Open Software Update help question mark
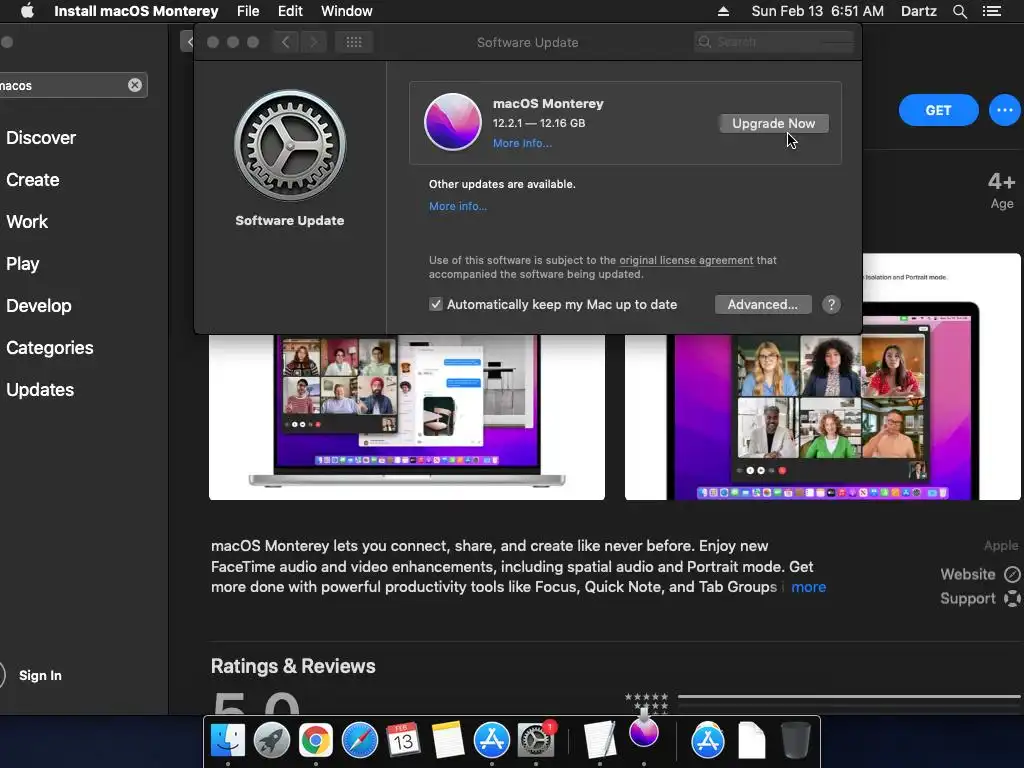 [x=831, y=305]
